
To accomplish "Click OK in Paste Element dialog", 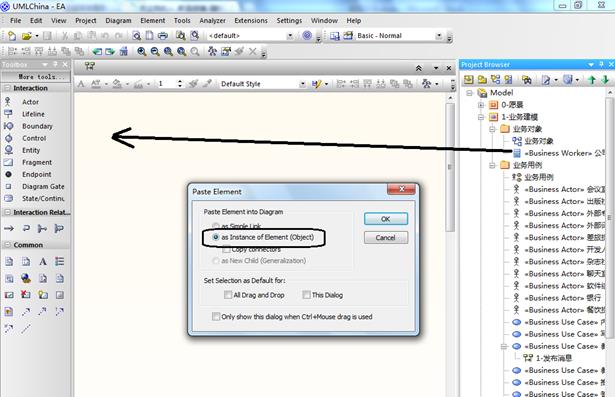I will click(386, 219).
